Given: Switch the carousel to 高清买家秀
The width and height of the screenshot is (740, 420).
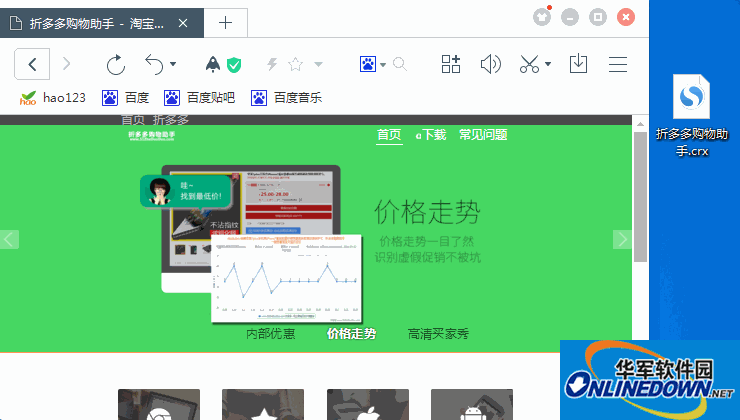Looking at the screenshot, I should [x=438, y=334].
